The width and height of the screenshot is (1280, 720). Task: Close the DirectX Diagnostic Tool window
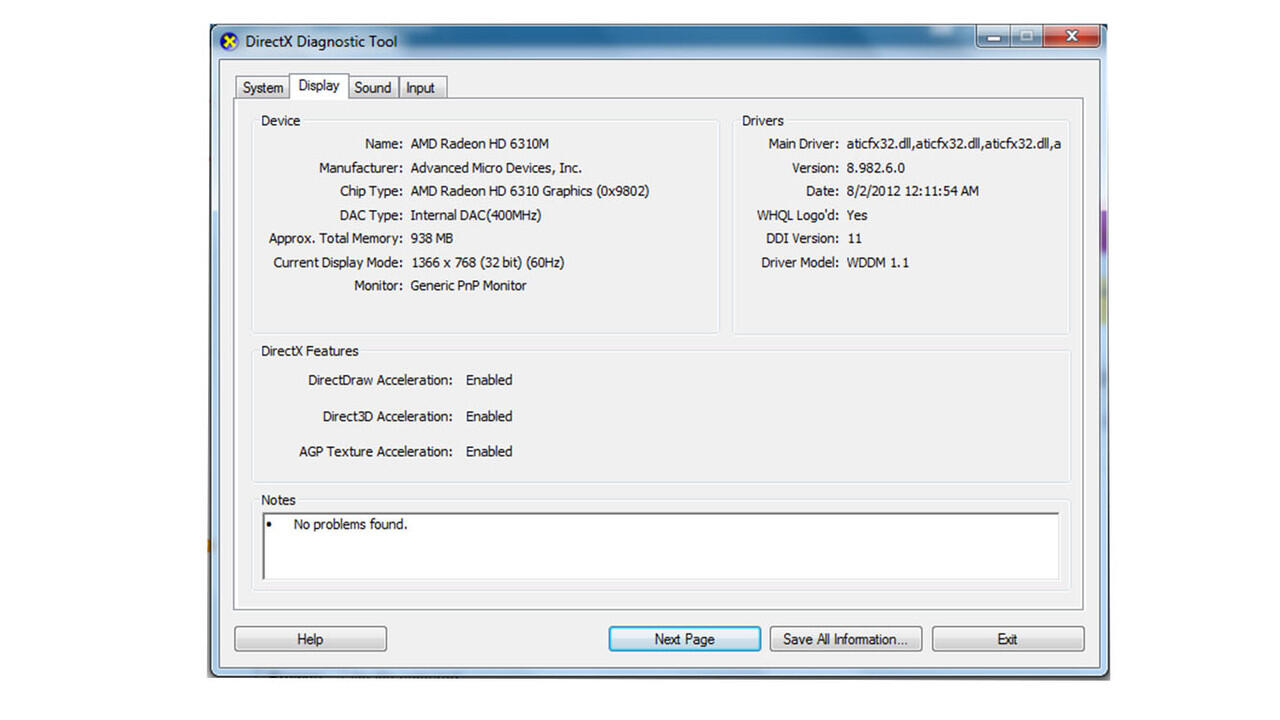[x=1072, y=37]
